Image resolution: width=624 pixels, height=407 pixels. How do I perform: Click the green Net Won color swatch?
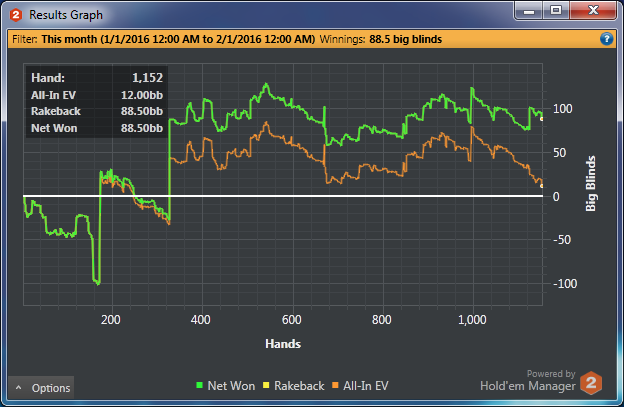(200, 385)
